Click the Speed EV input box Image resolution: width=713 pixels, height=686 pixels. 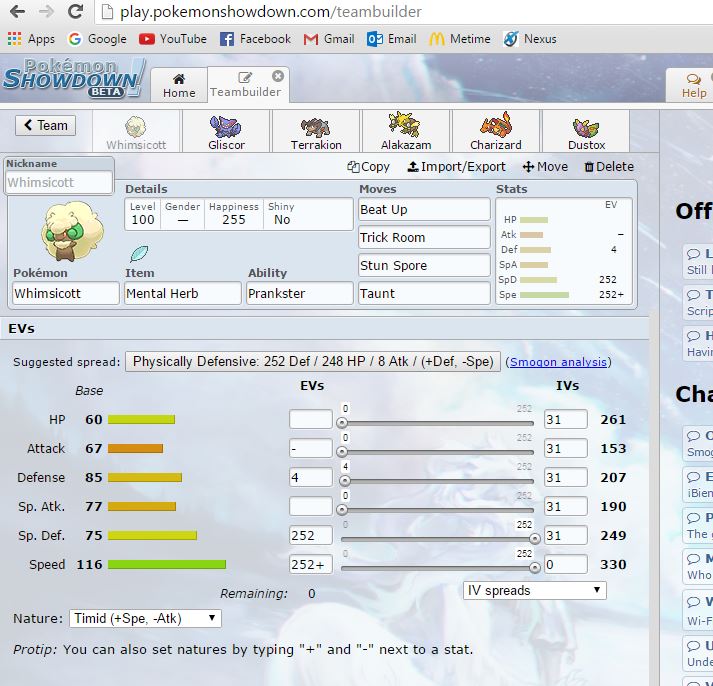point(311,564)
